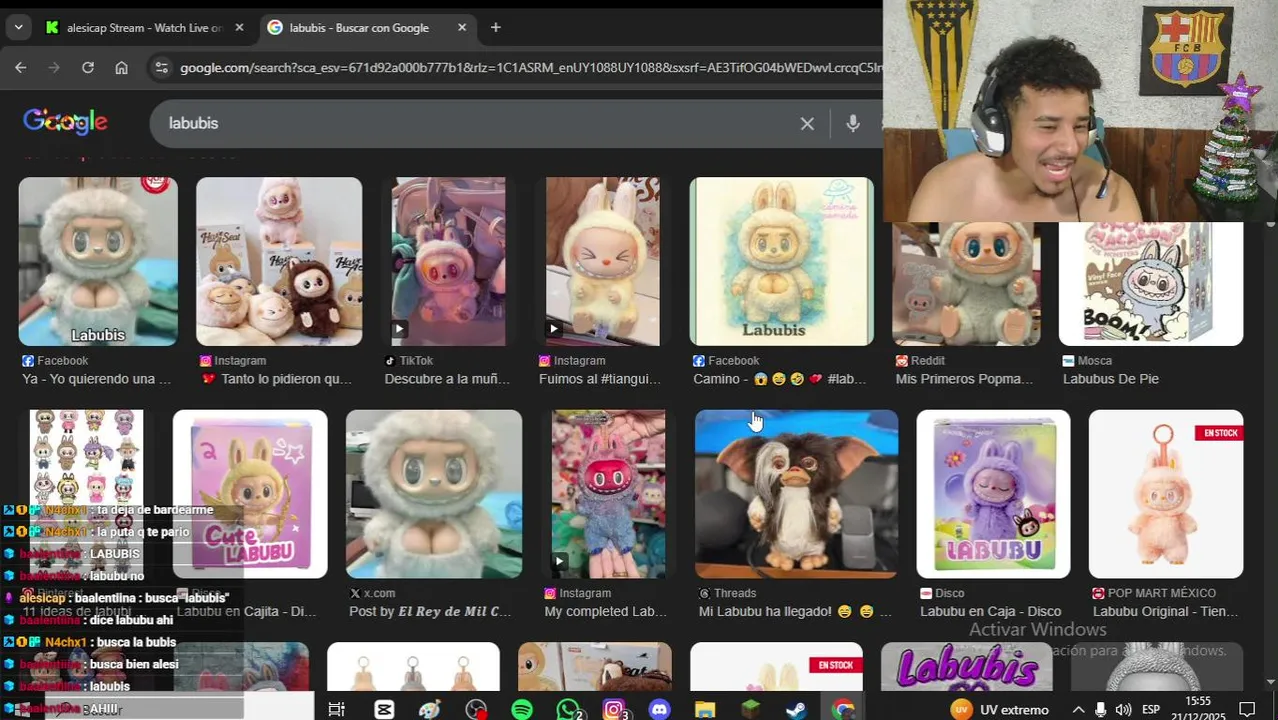
Task: Open WhatsApp from the taskbar
Action: click(x=568, y=709)
